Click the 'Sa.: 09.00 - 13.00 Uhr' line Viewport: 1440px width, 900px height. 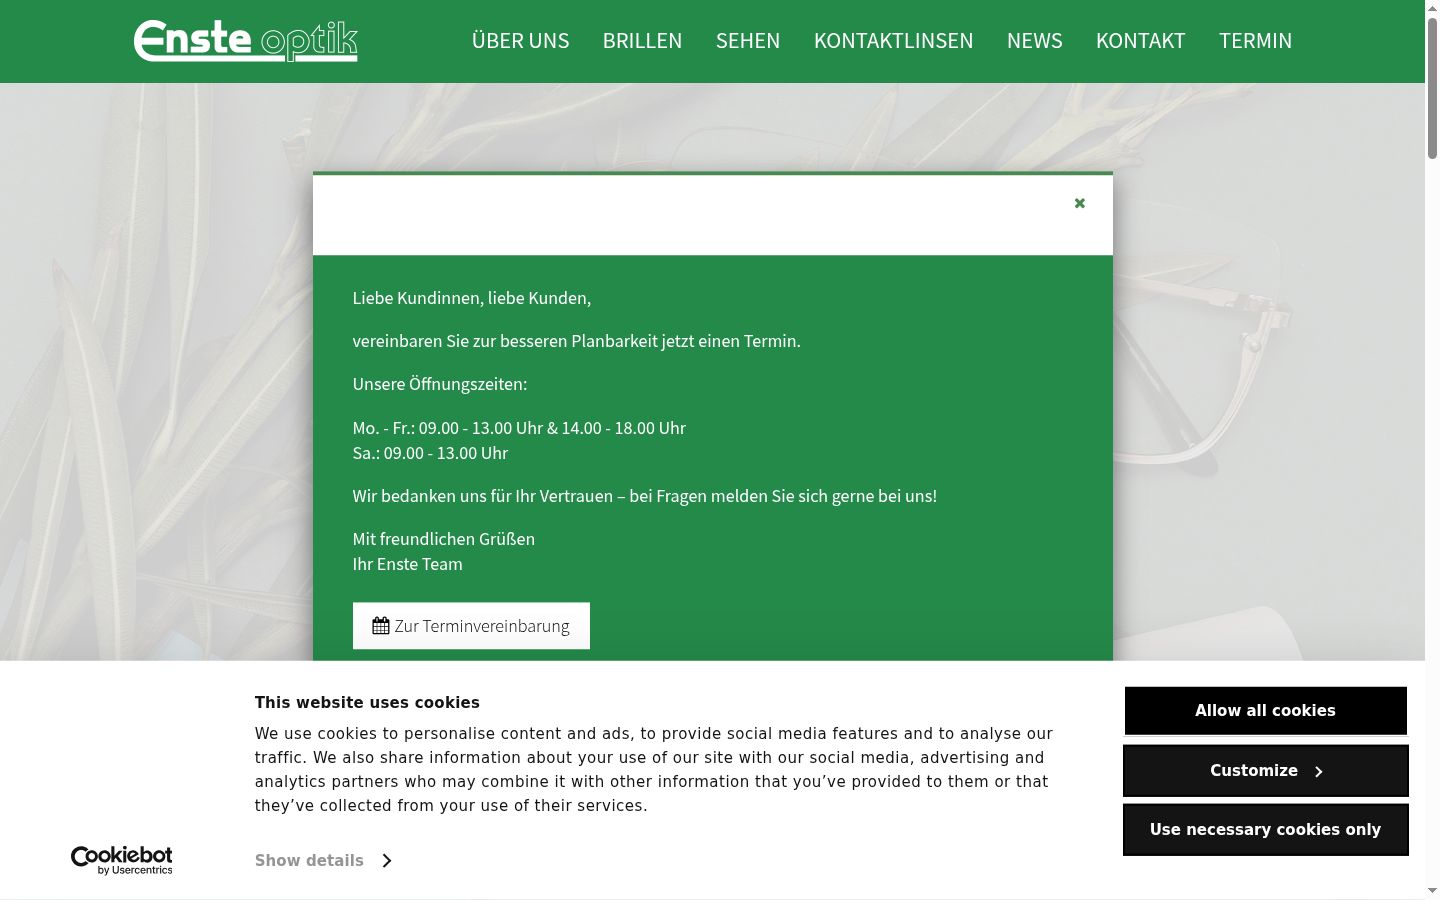[430, 453]
